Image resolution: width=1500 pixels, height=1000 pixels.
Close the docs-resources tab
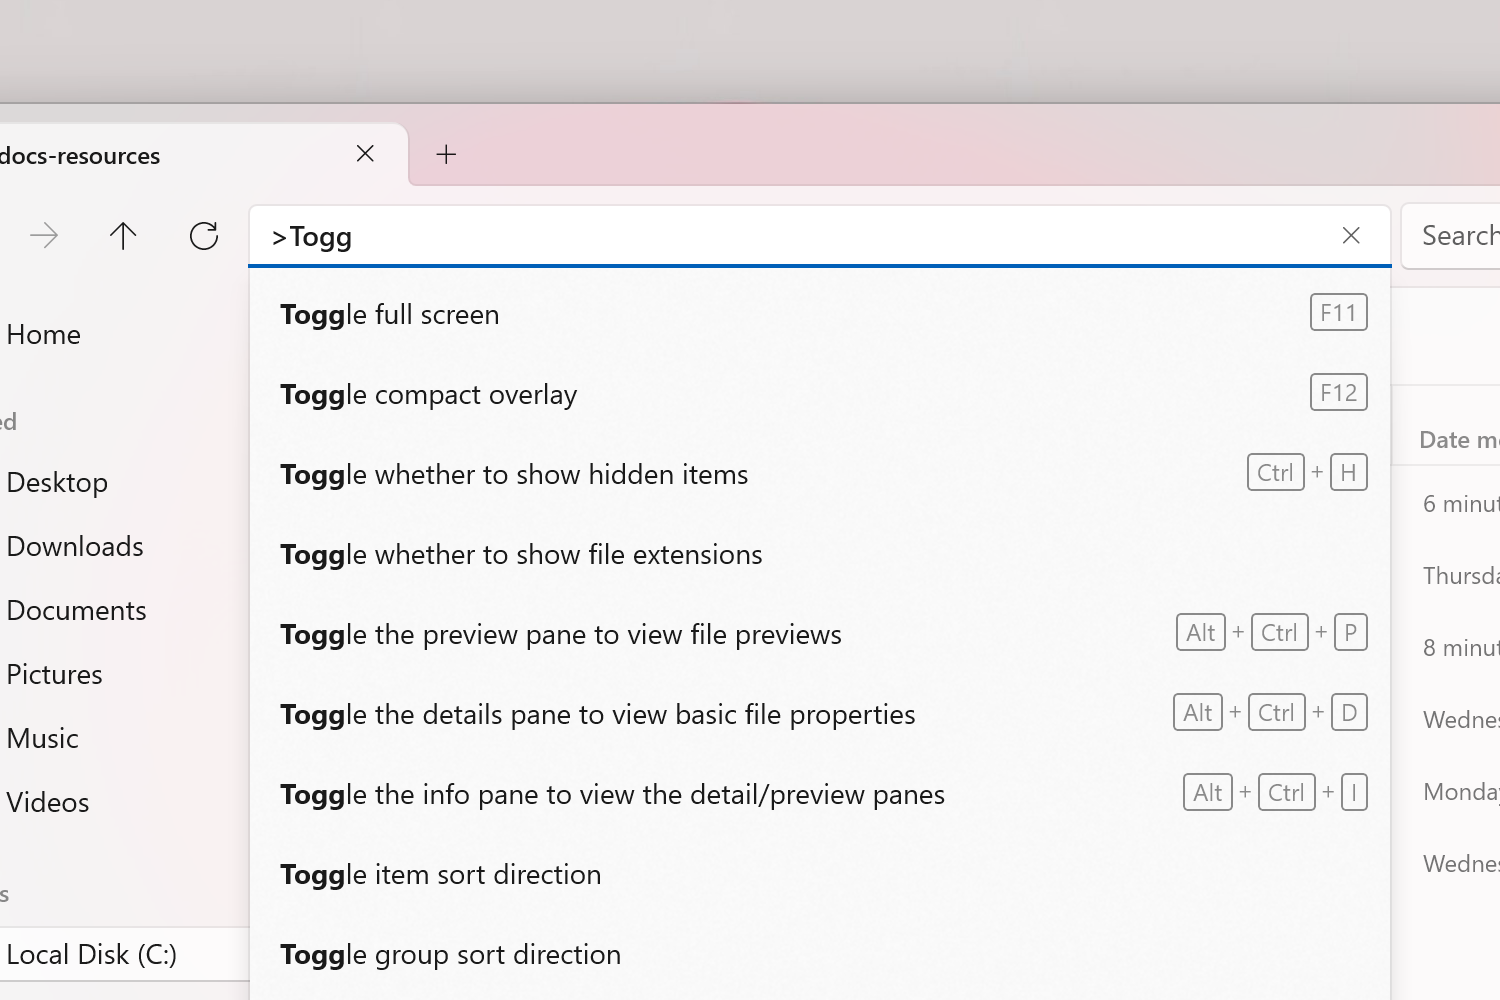tap(365, 154)
